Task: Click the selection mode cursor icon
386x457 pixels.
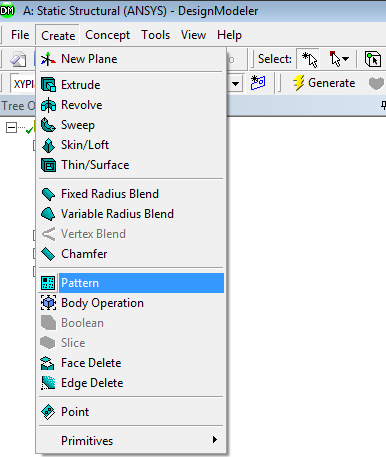Action: pyautogui.click(x=335, y=59)
